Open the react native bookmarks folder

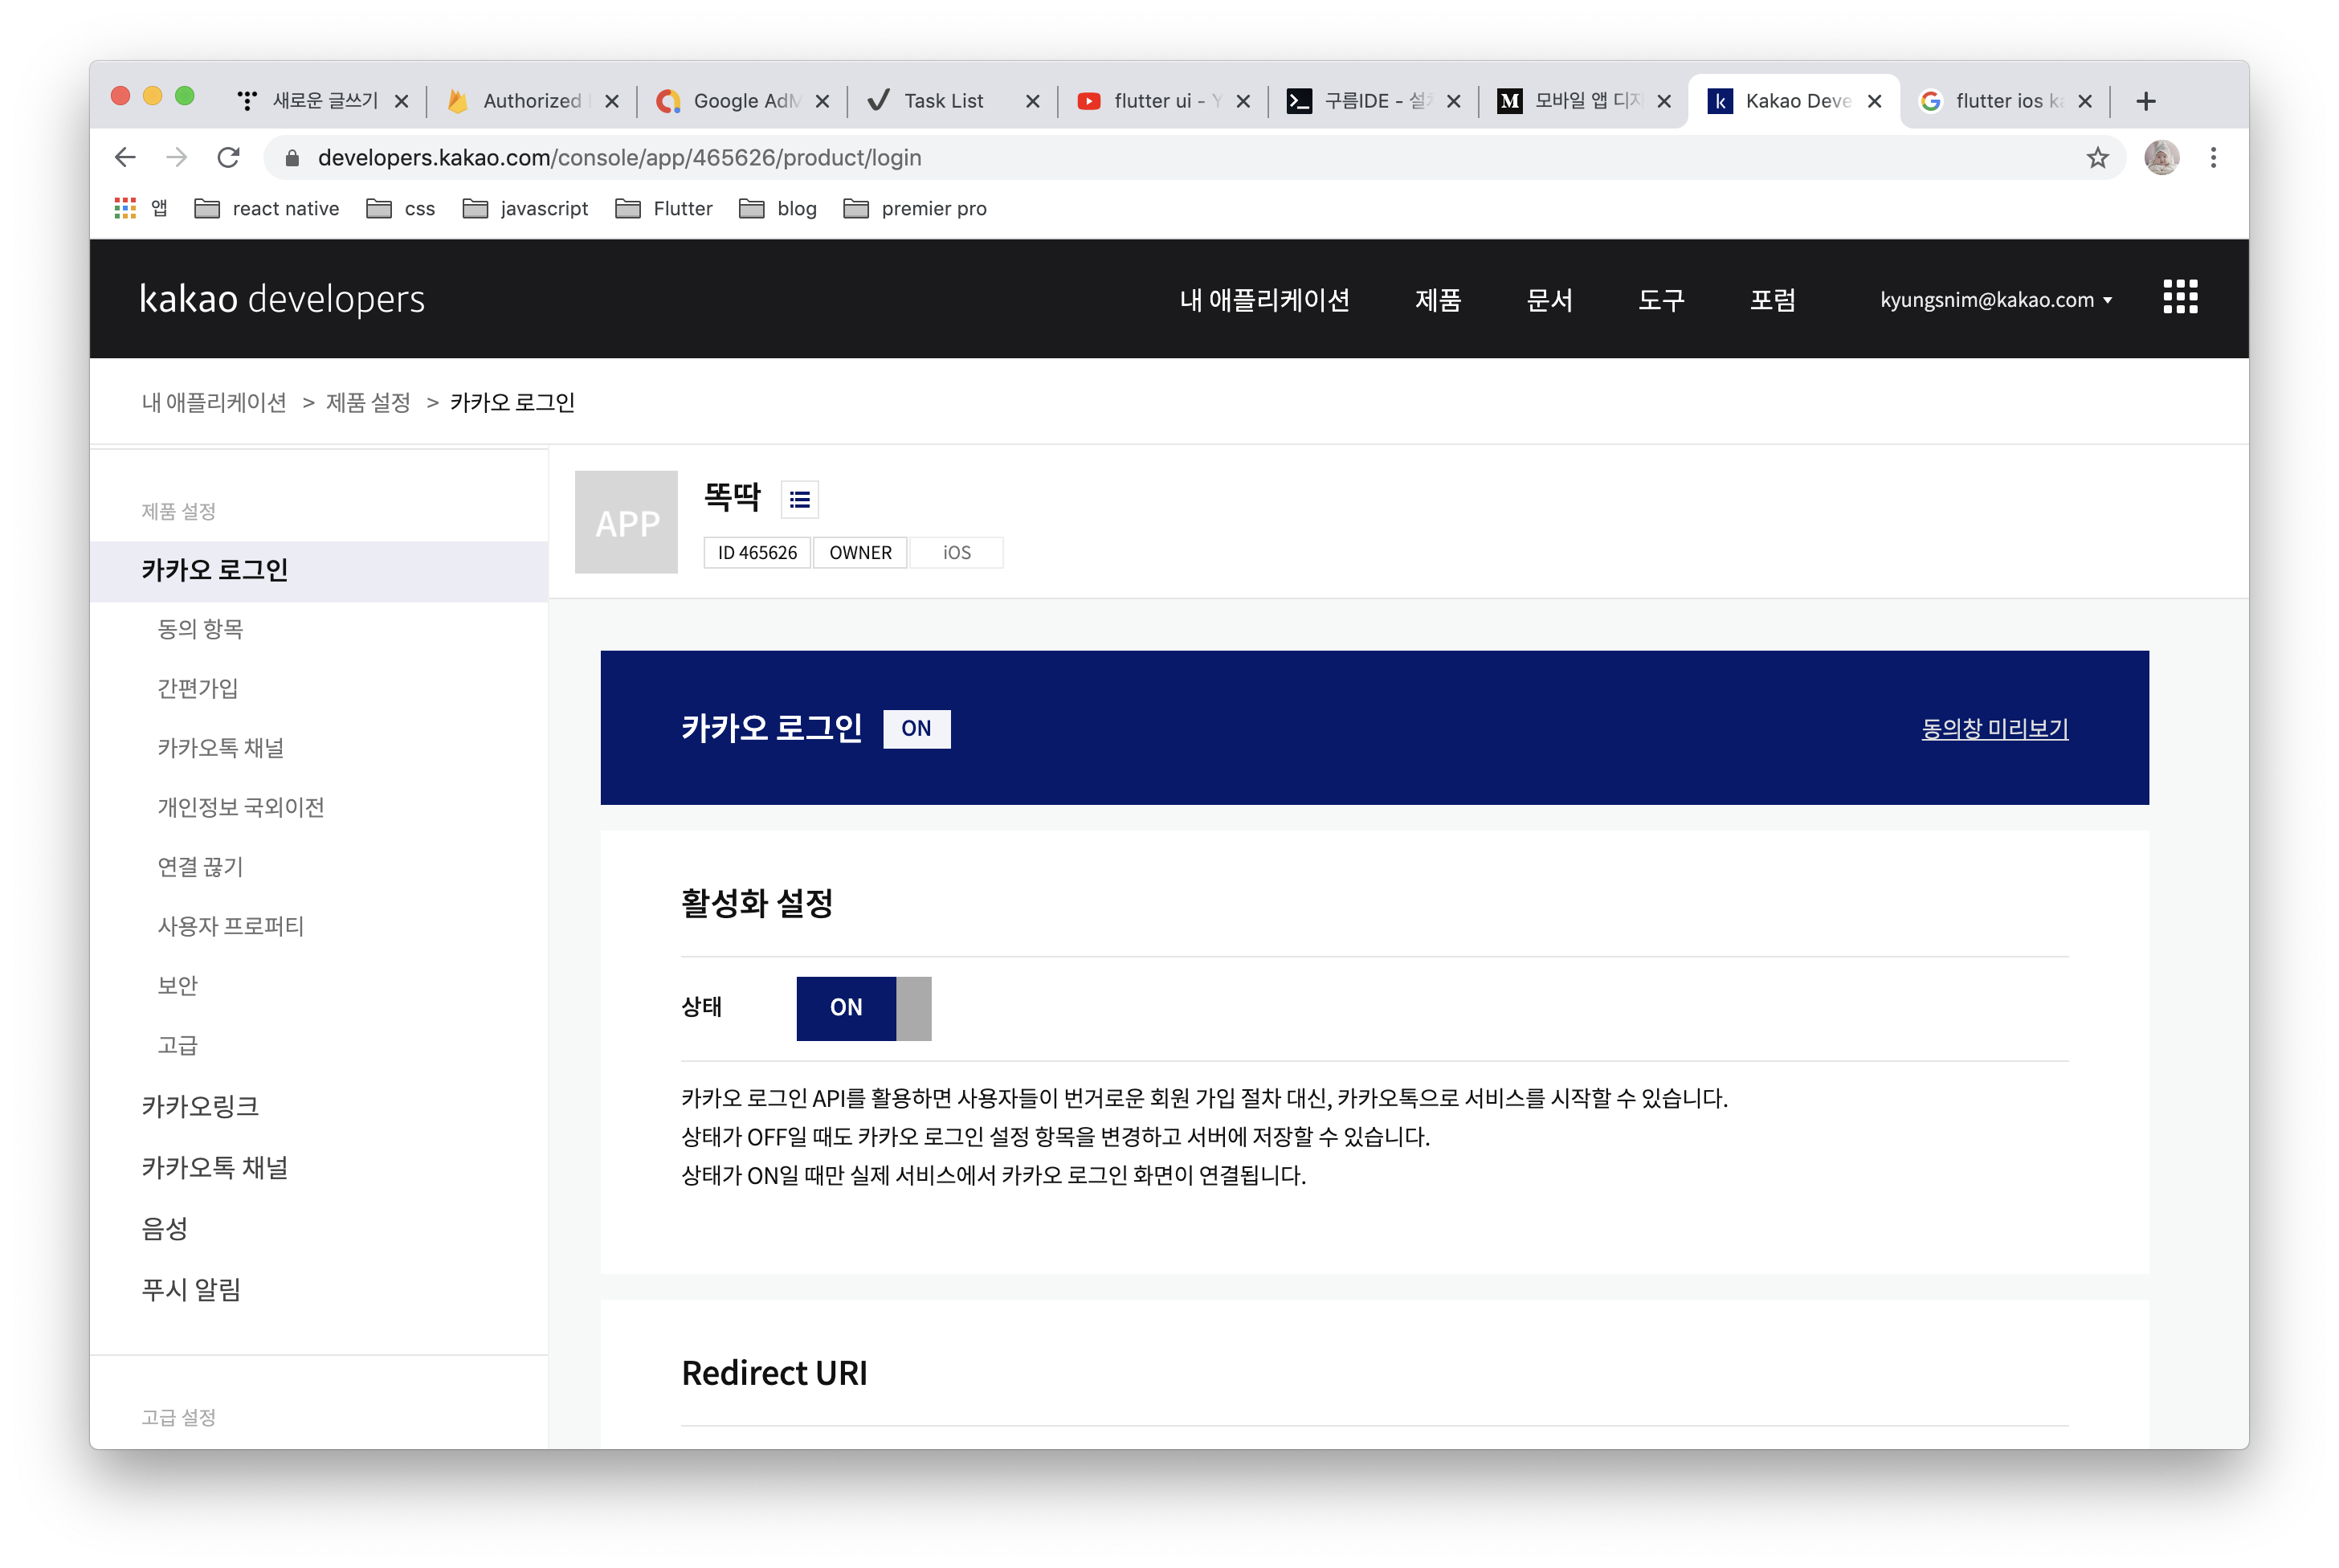tap(267, 208)
